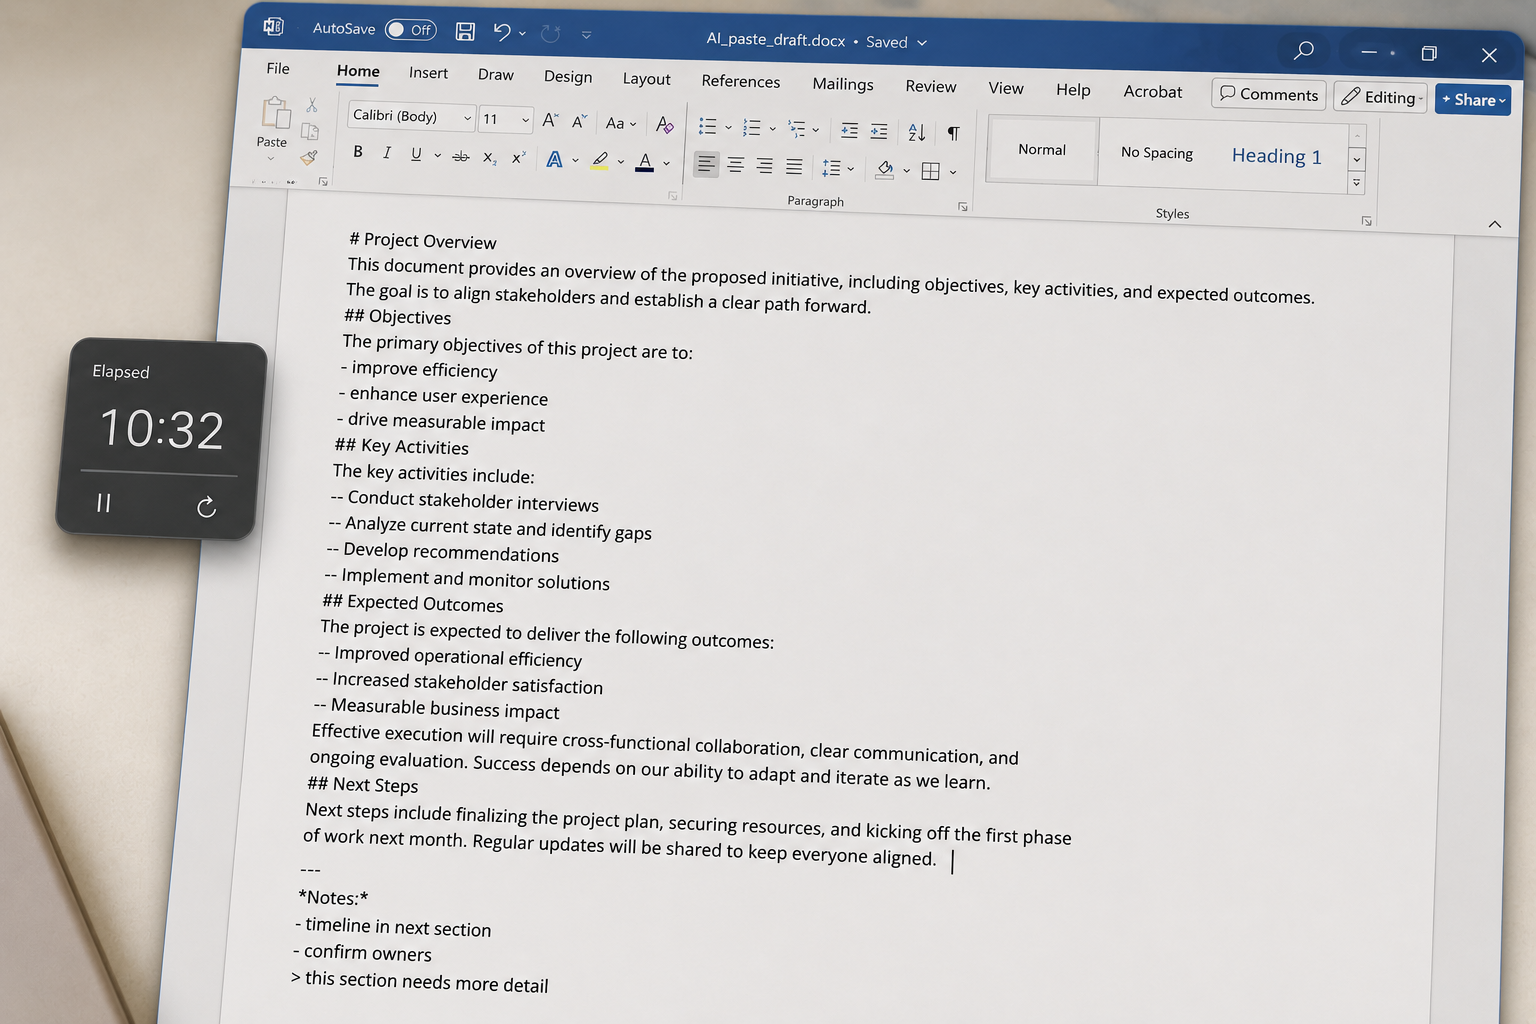Collapse the ribbon chevron
Viewport: 1536px width, 1024px height.
click(1494, 224)
